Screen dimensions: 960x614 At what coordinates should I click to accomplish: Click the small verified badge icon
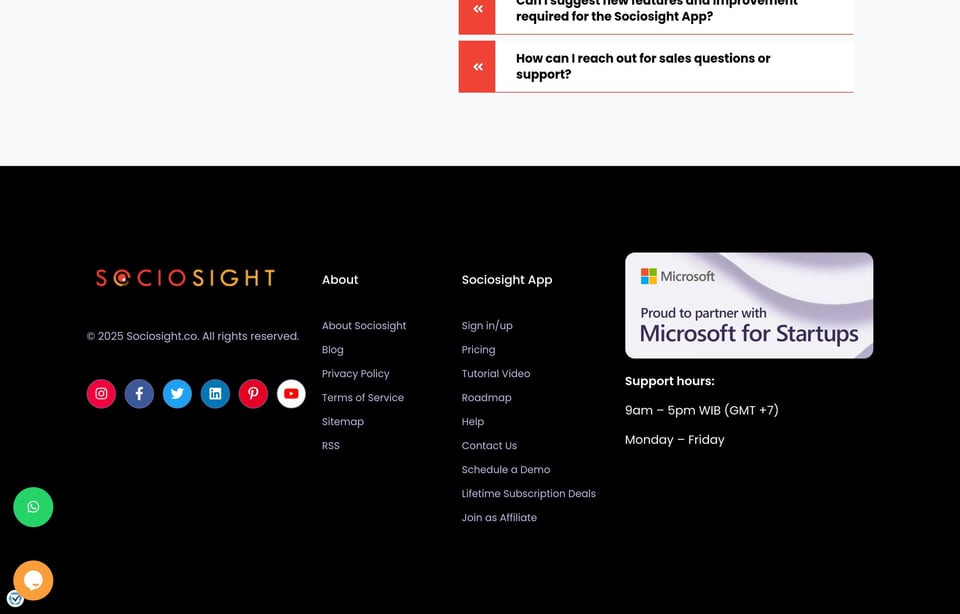click(15, 599)
